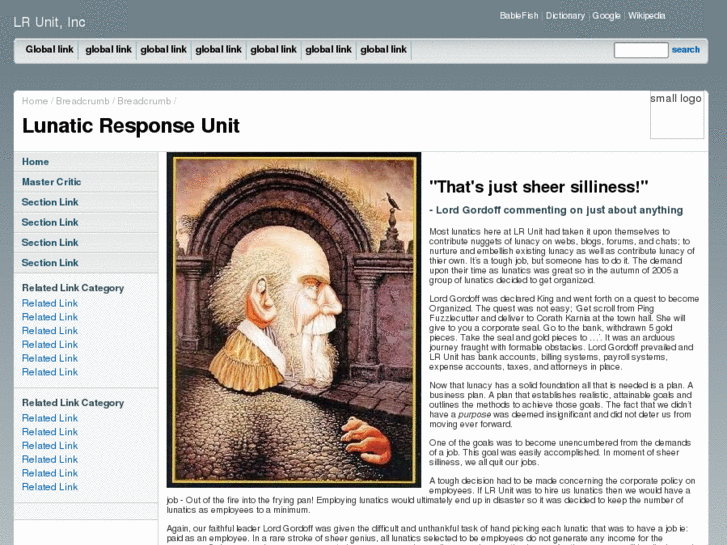727x545 pixels.
Task: Click the small logo image placeholder
Action: click(x=676, y=114)
